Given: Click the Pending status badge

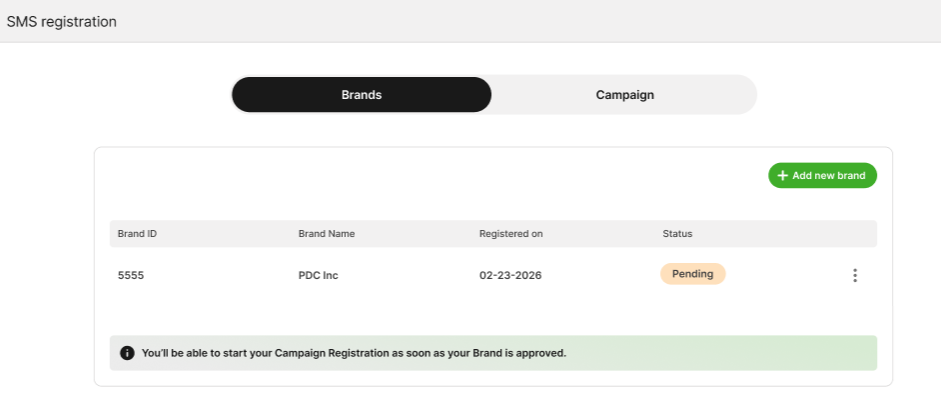Looking at the screenshot, I should 692,274.
